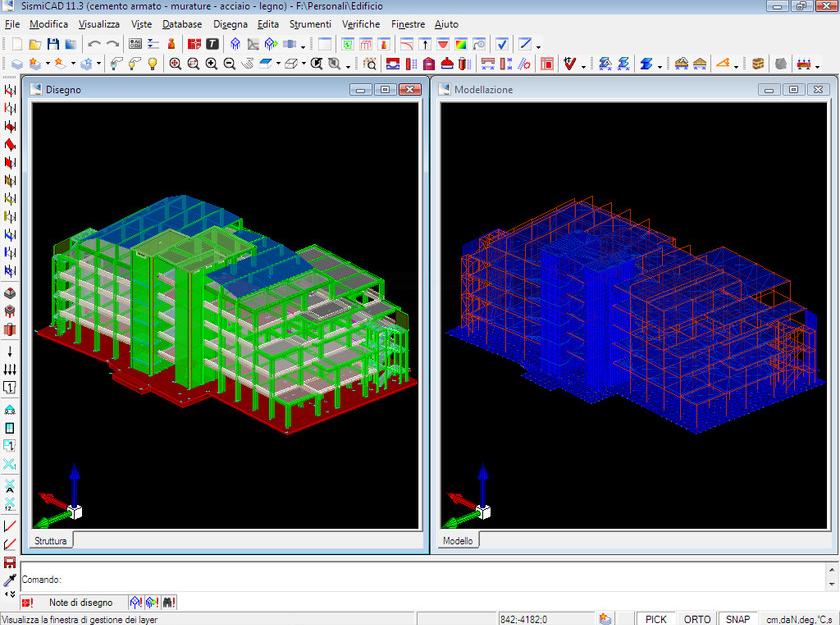This screenshot has height=625, width=840.
Task: Redo the last action with the redo arrow
Action: pos(112,41)
